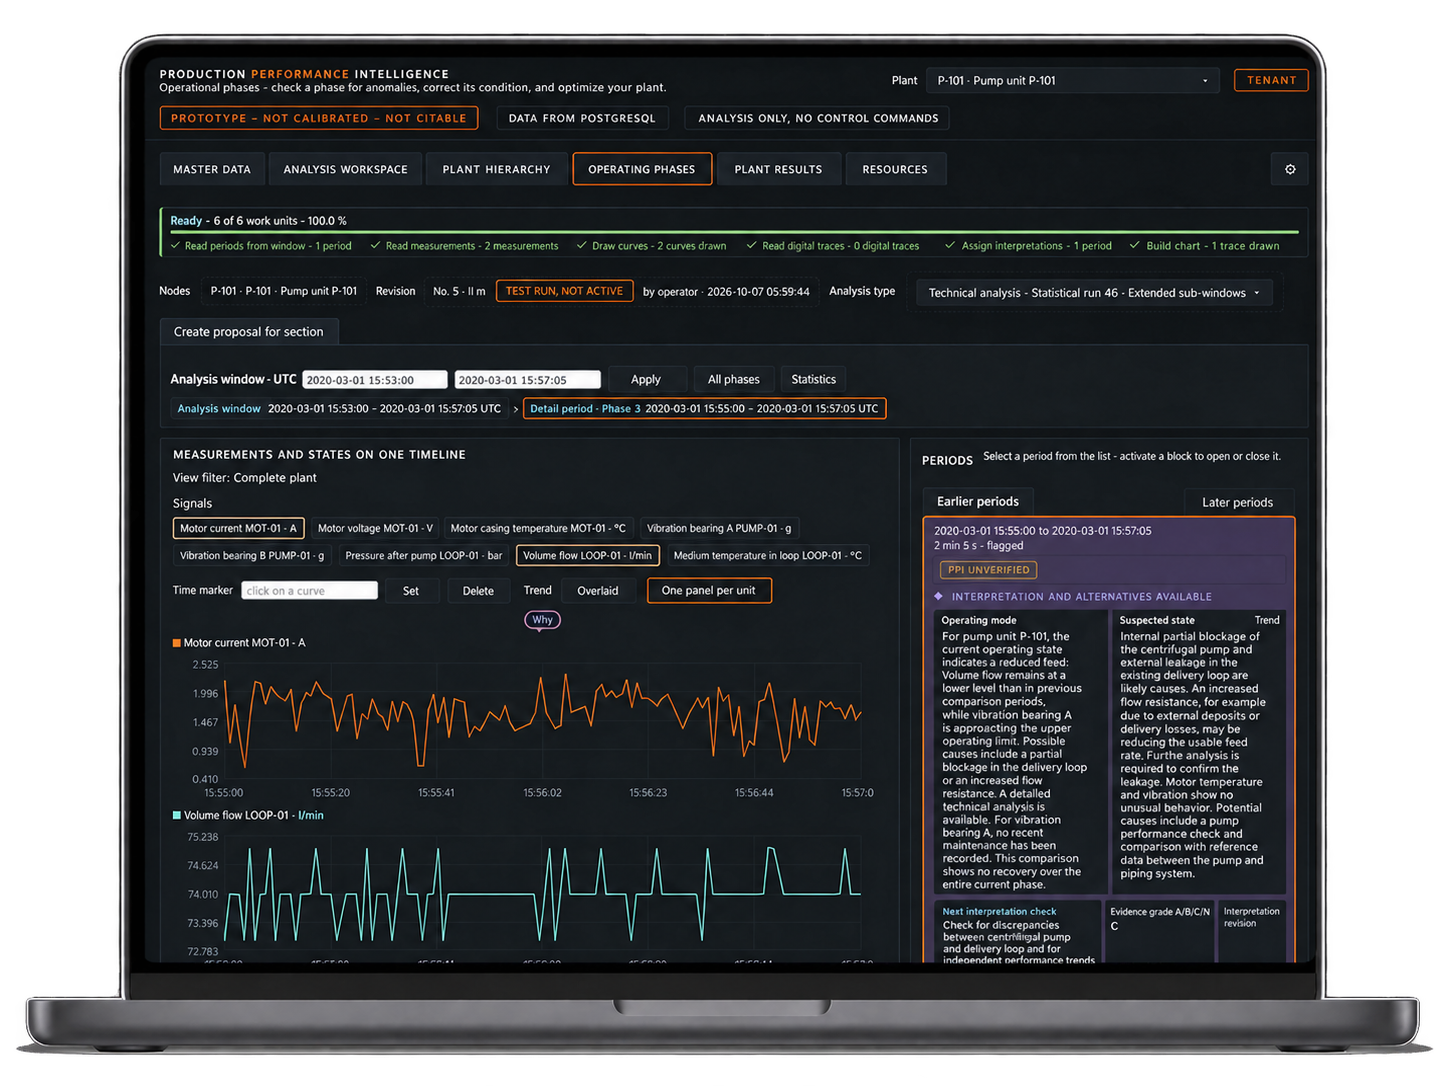The width and height of the screenshot is (1448, 1086).
Task: Toggle the Pressure after pump LOOP-01 signal
Action: pos(424,555)
